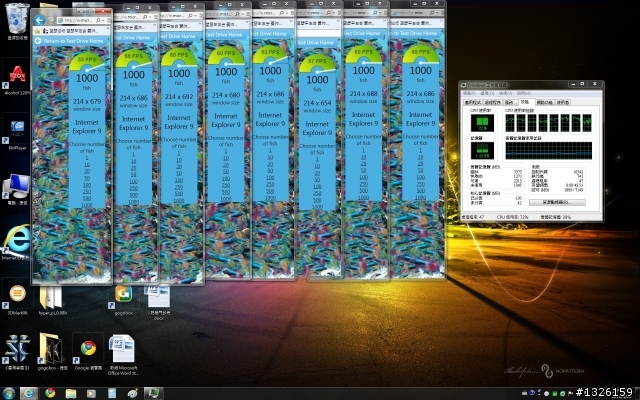Open the .docx file icon beside gogobox
The image size is (640, 400).
pos(158,302)
